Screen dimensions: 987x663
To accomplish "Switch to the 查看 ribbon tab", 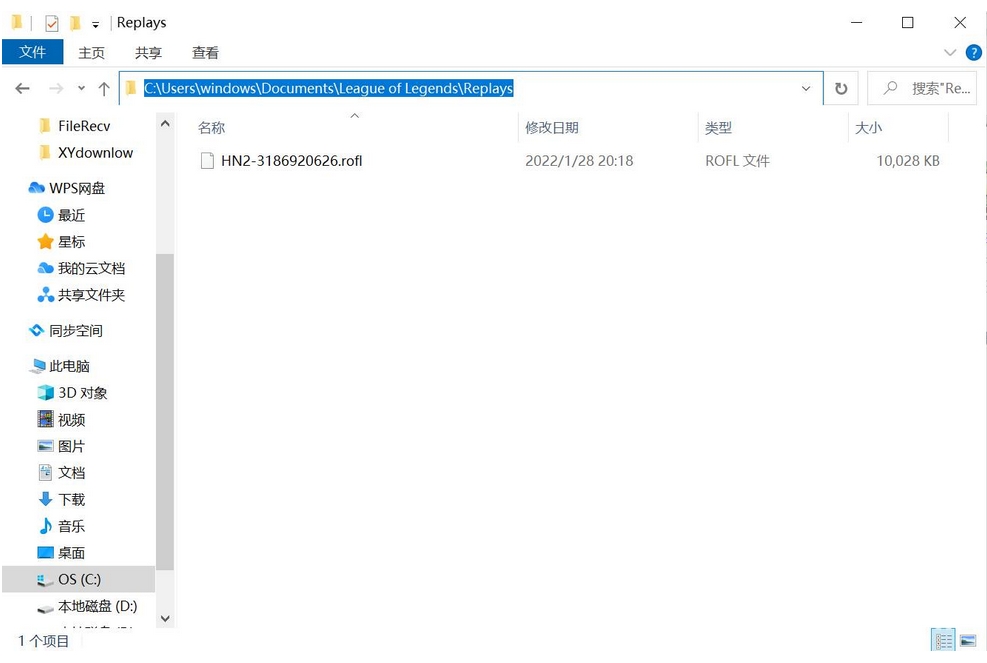I will (x=205, y=53).
